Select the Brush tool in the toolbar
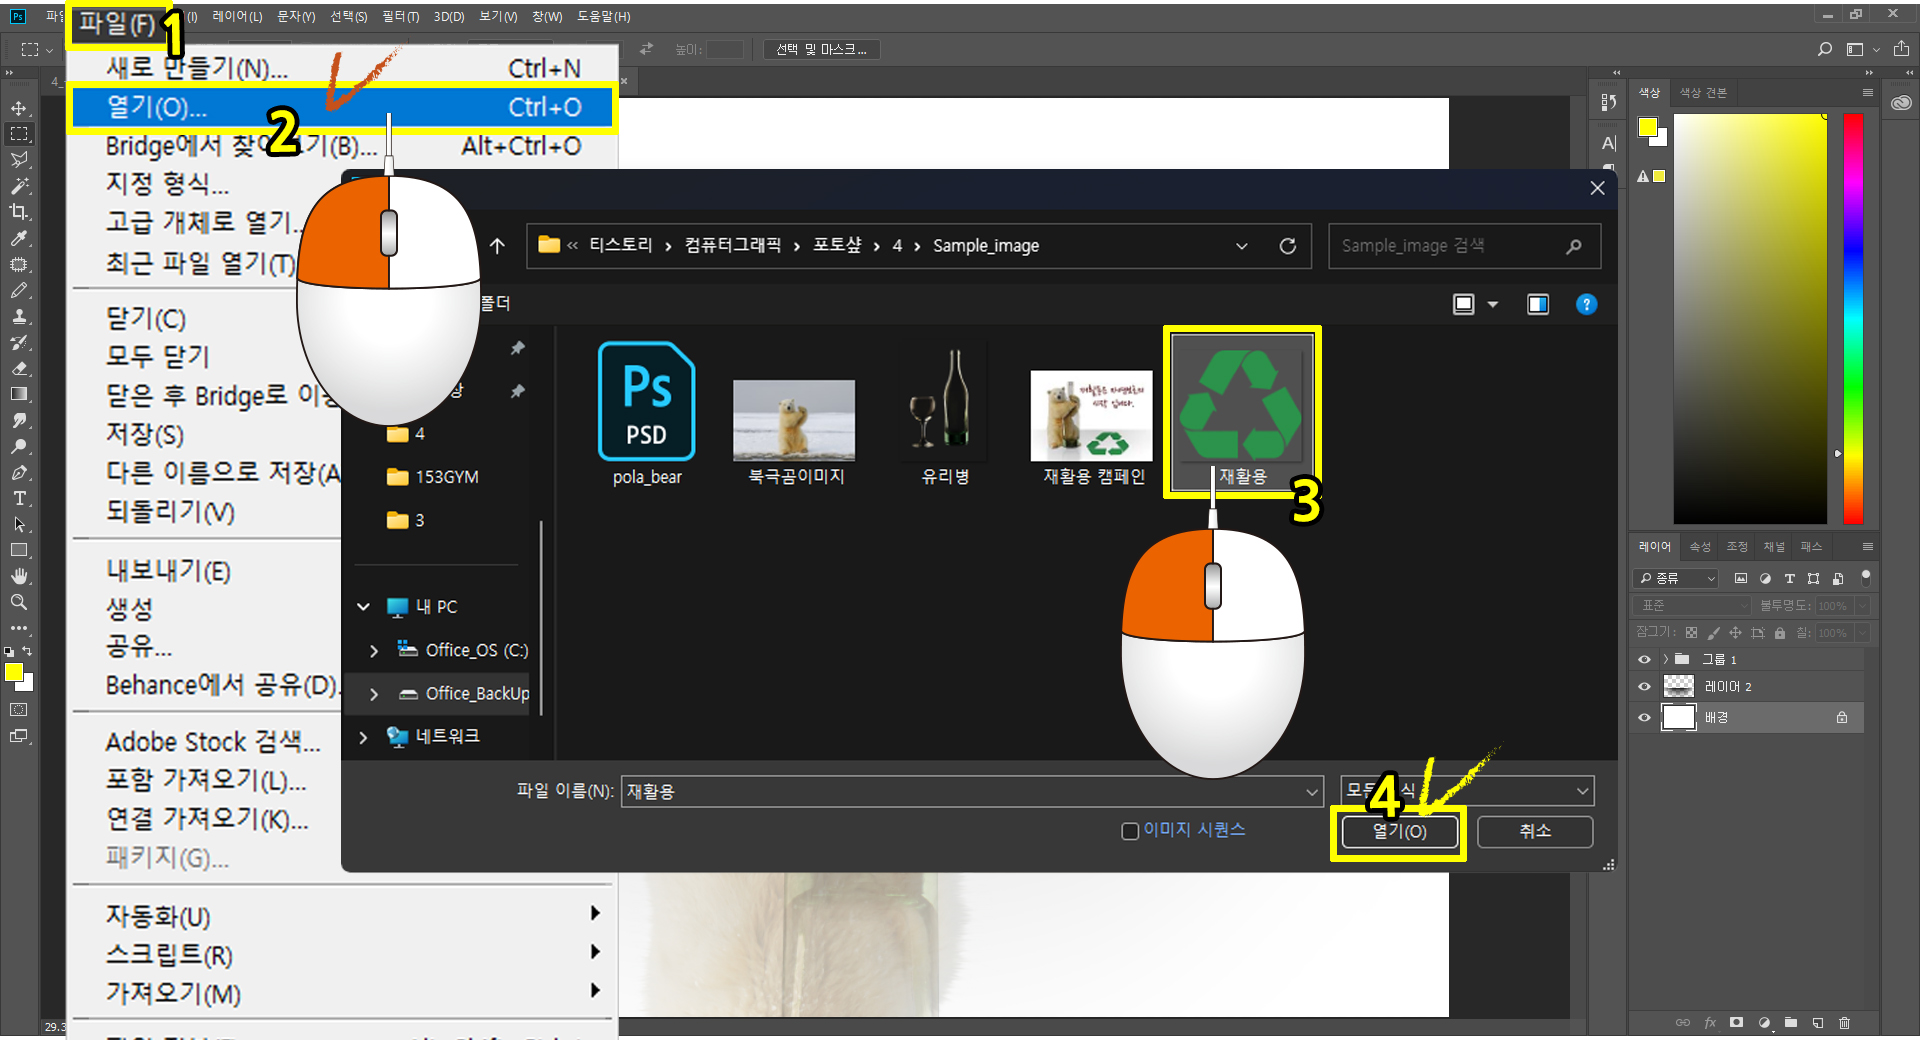 pos(19,290)
